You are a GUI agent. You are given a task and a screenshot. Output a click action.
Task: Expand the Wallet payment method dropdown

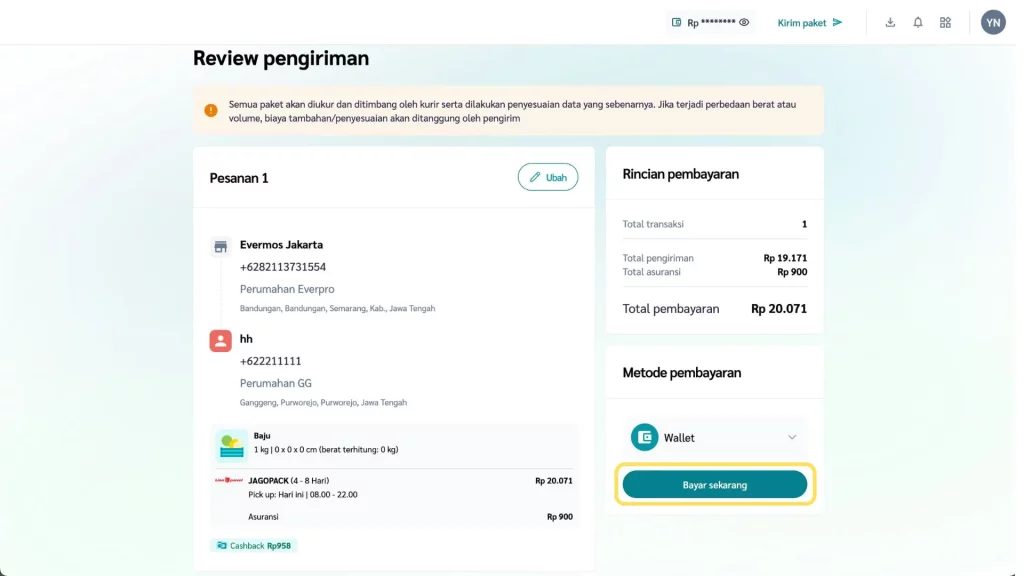[792, 437]
